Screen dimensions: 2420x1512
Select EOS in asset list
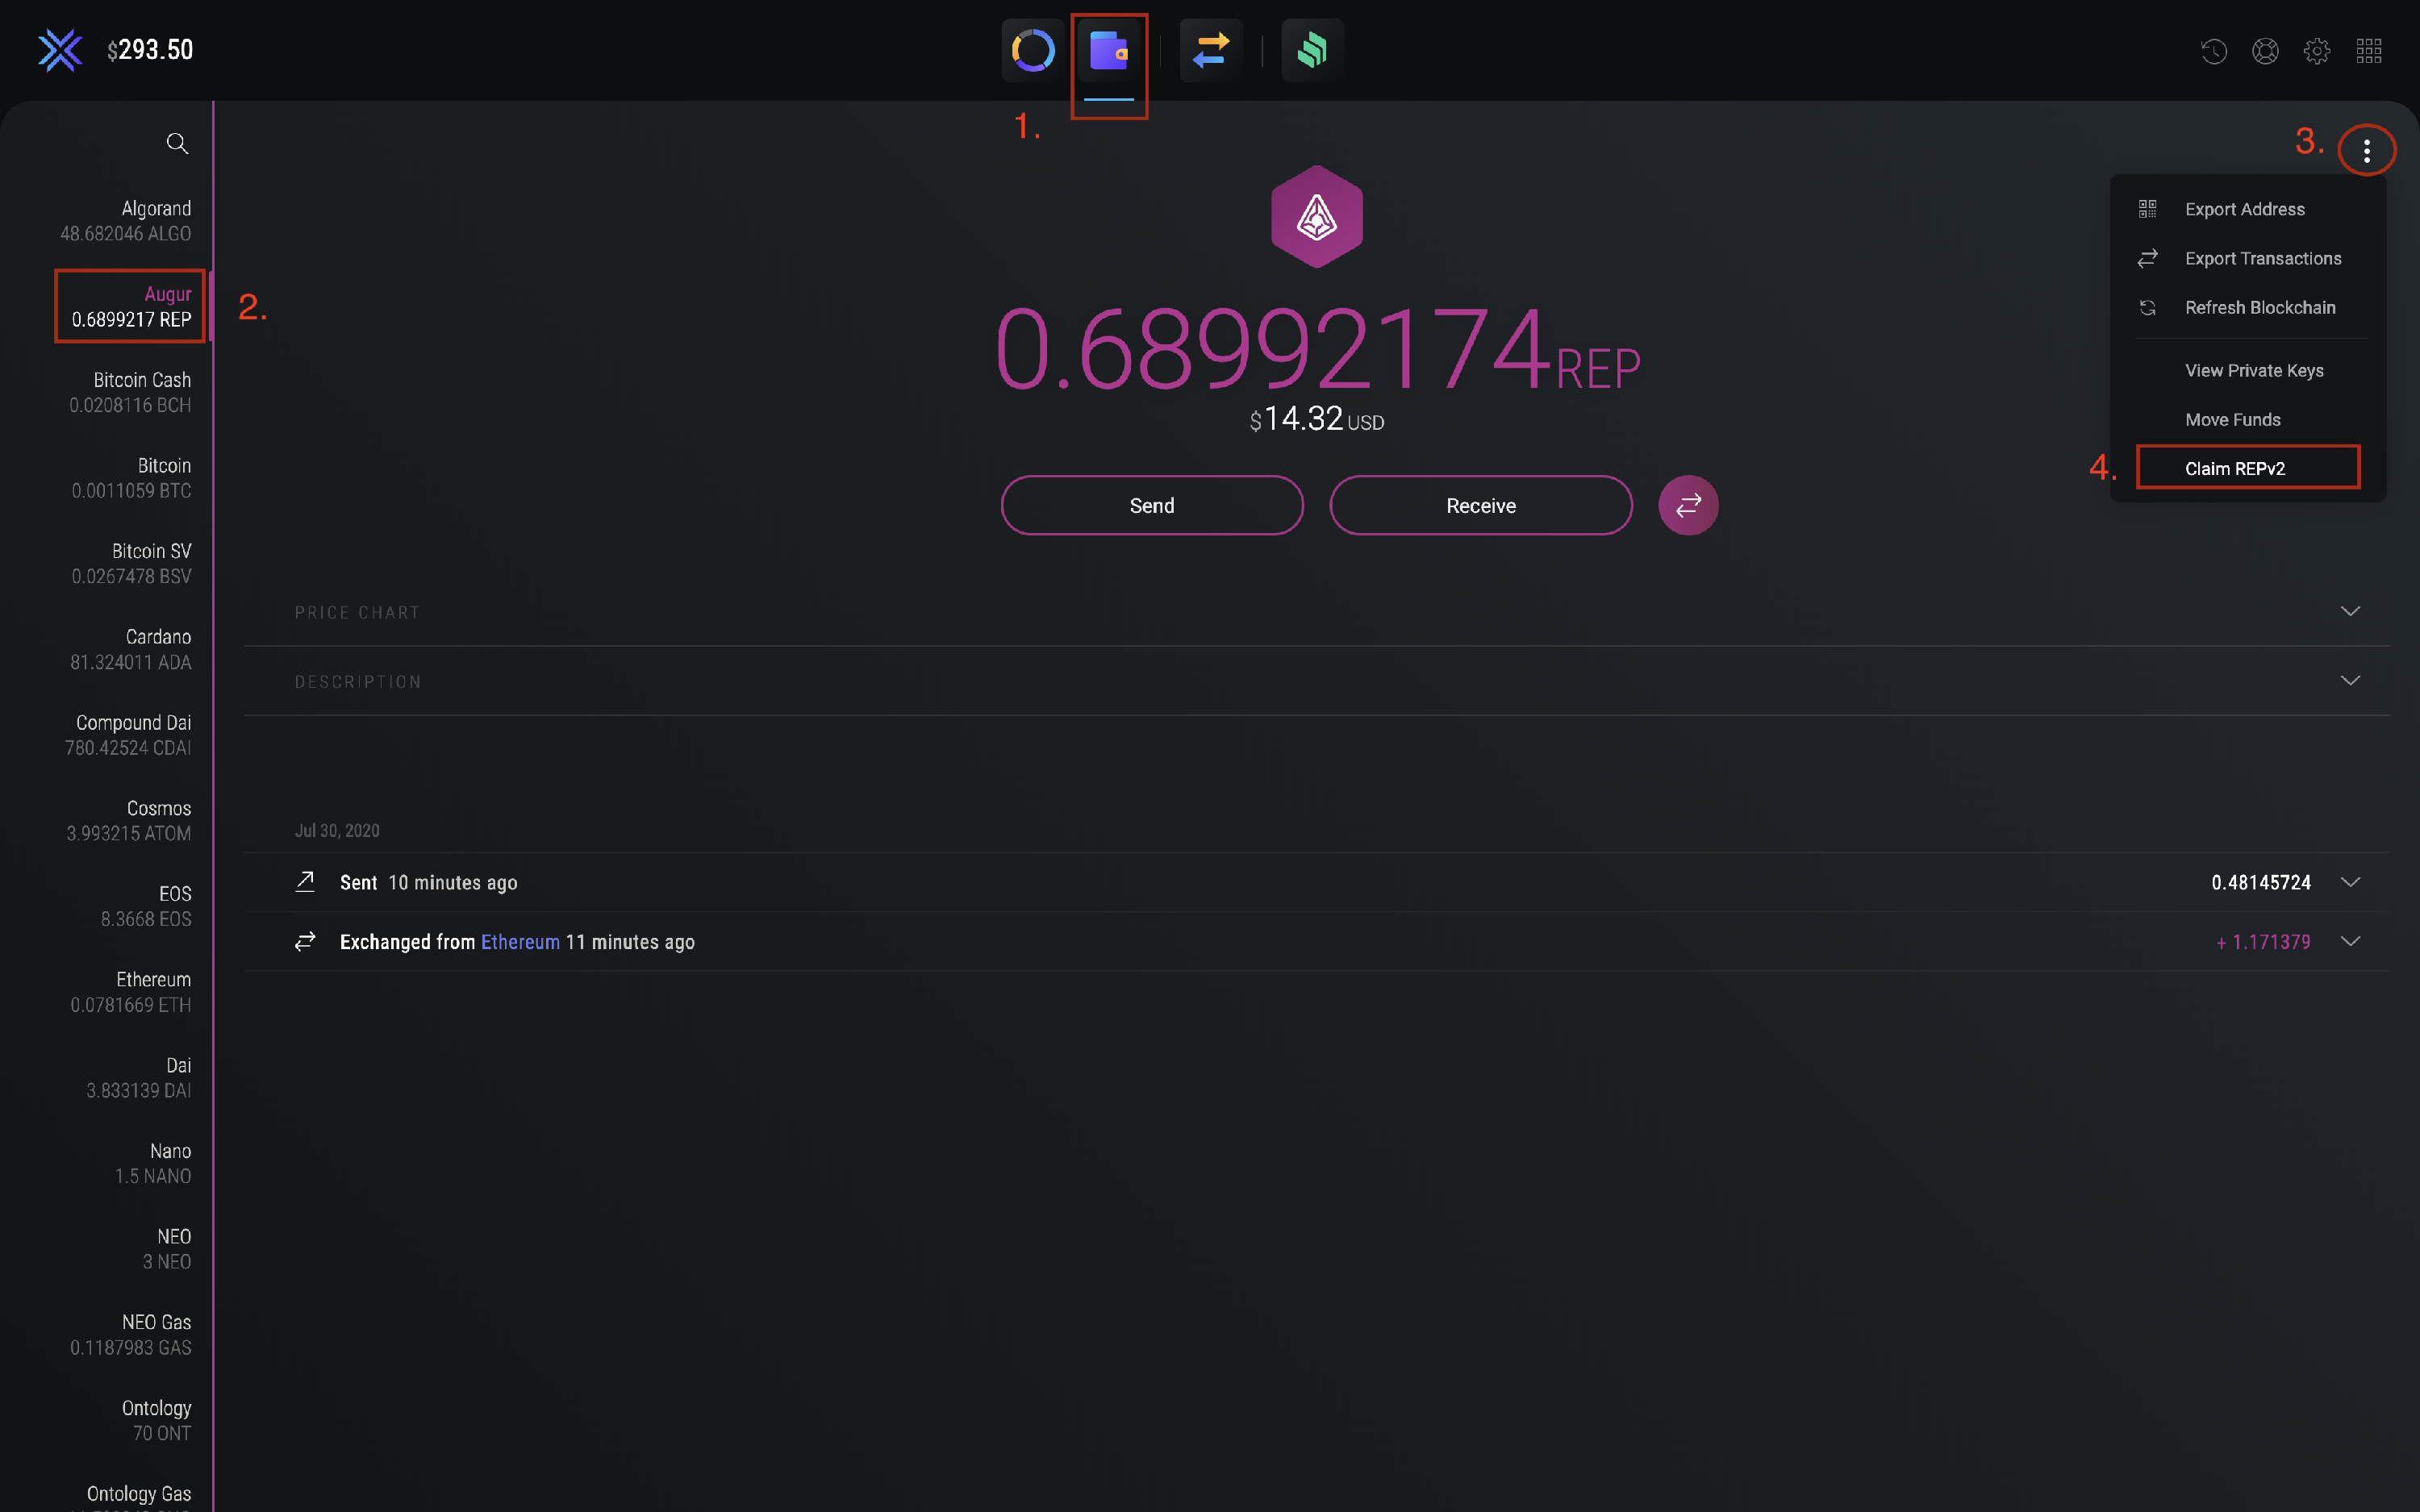click(x=146, y=906)
